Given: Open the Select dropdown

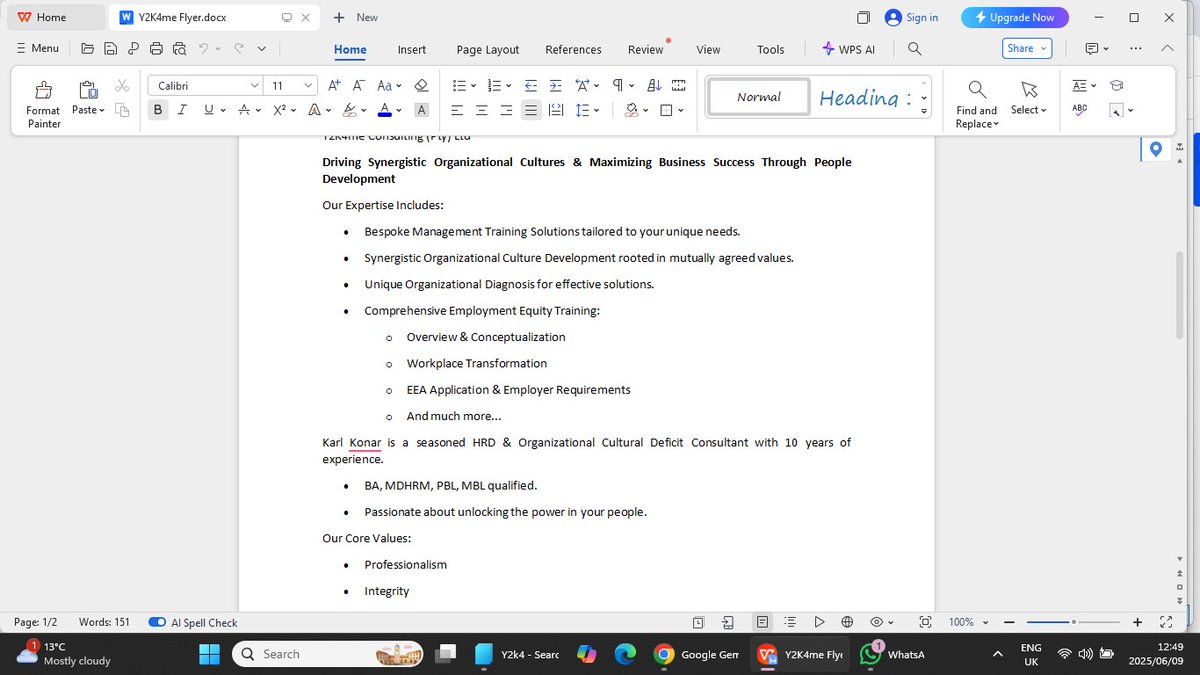Looking at the screenshot, I should click(1028, 110).
